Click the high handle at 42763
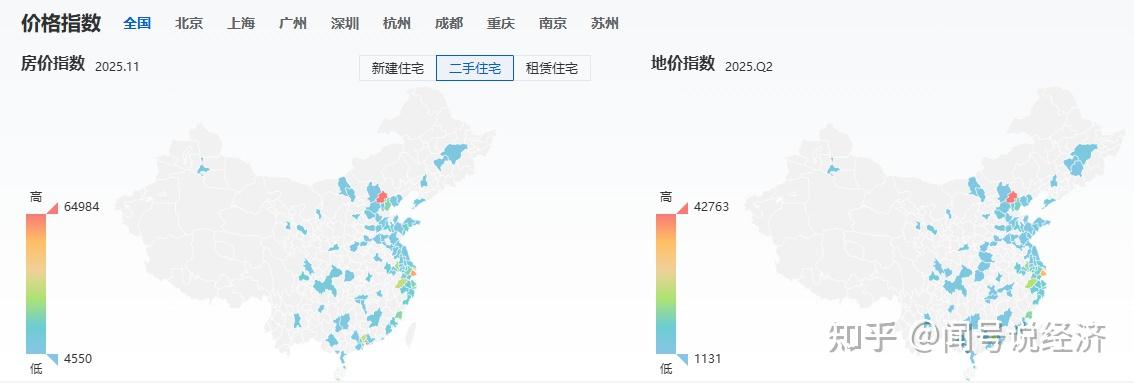This screenshot has height=383, width=1134. (x=682, y=208)
